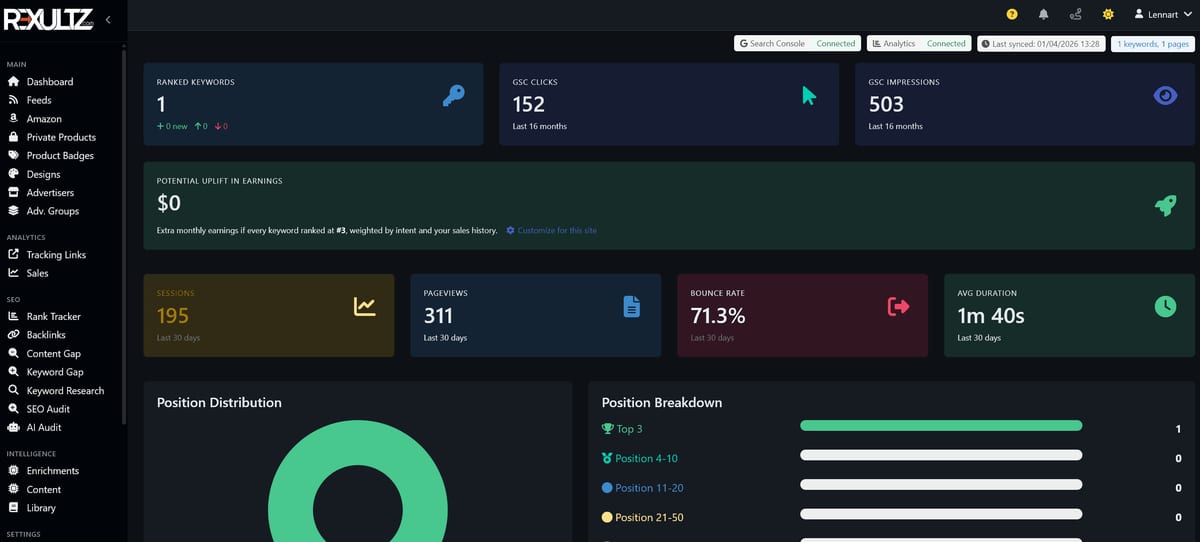The width and height of the screenshot is (1200, 542).
Task: Open Customize for this site link
Action: (552, 231)
